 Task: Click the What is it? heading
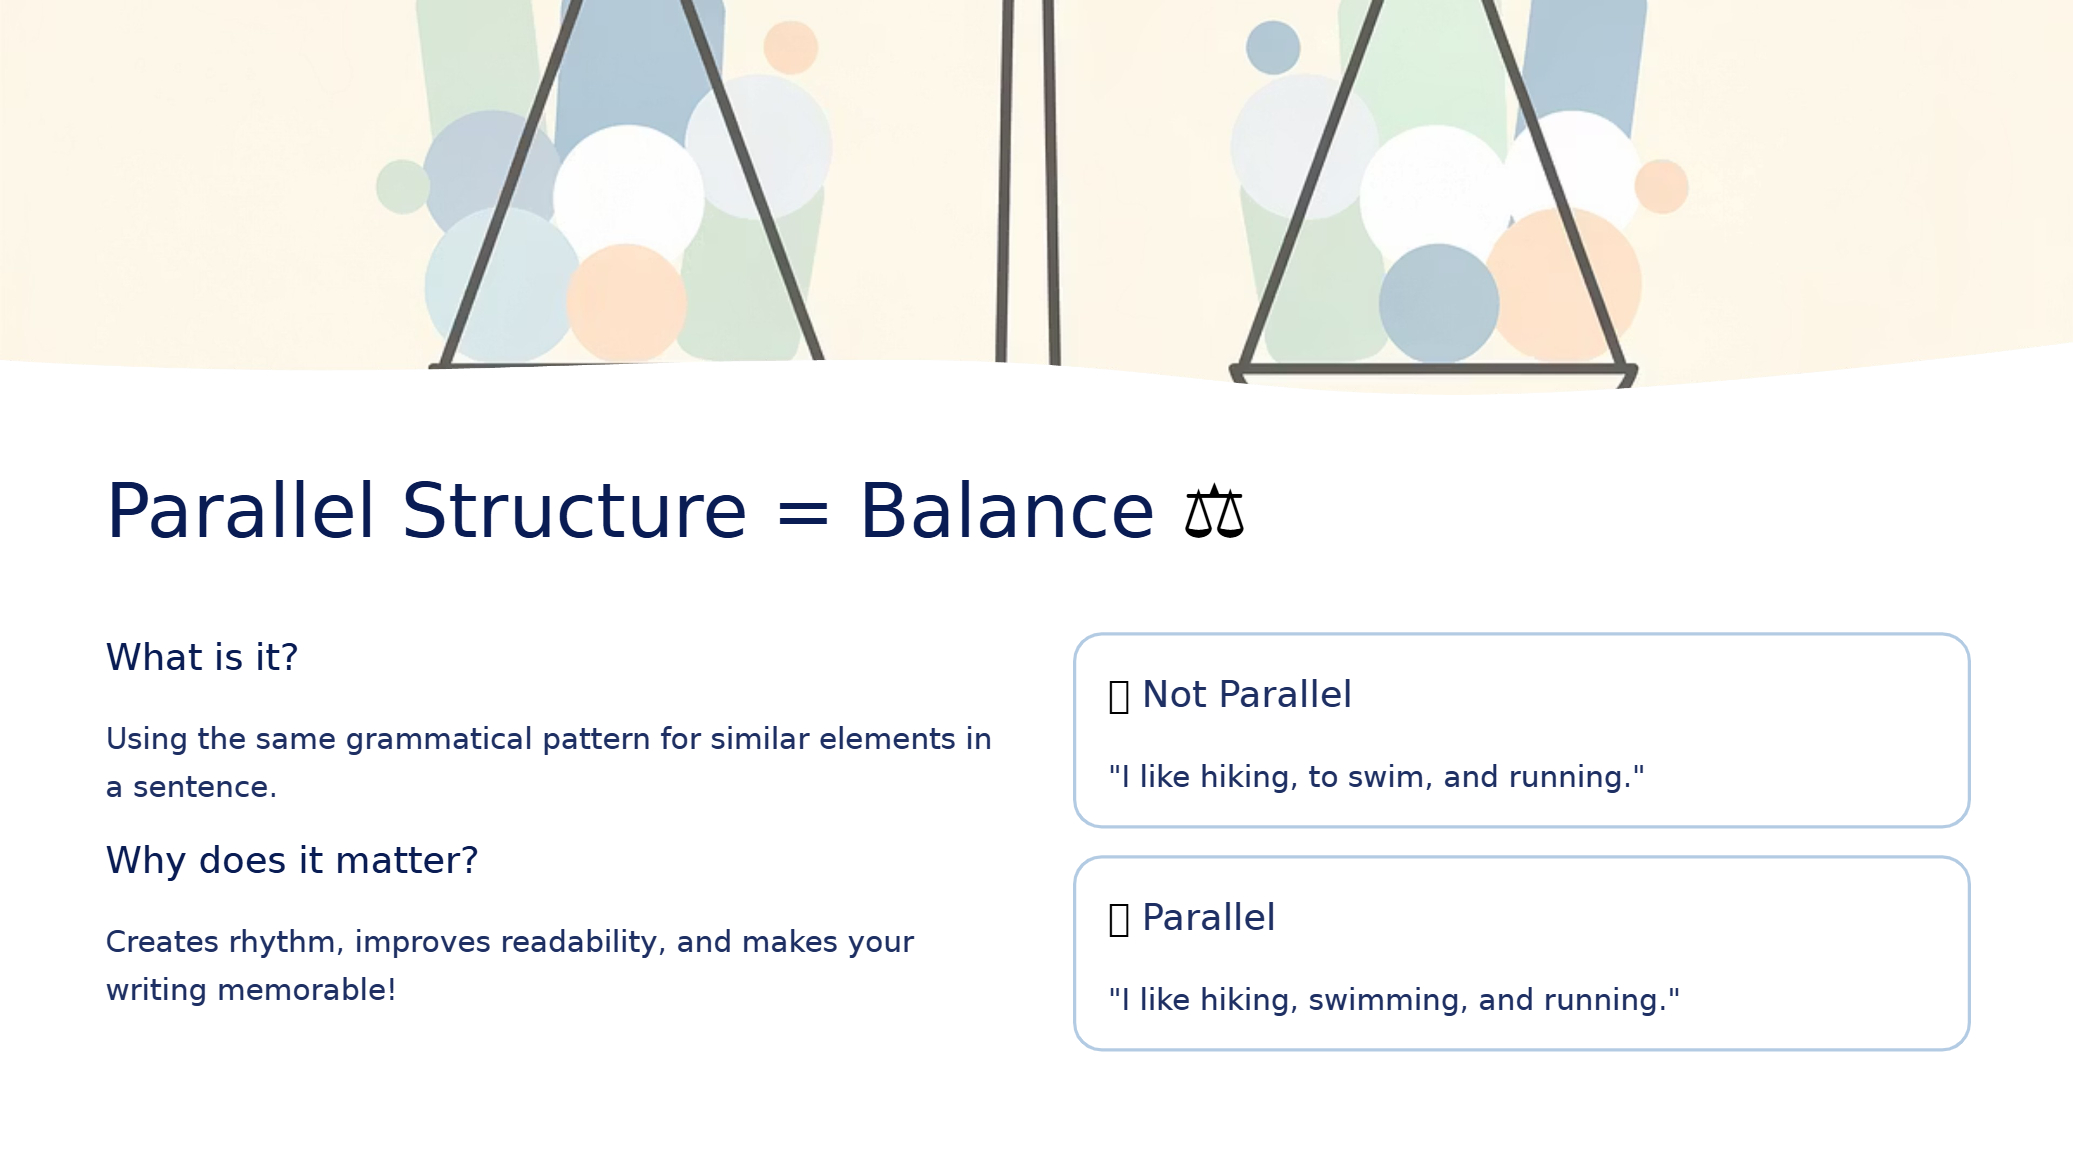pyautogui.click(x=202, y=658)
